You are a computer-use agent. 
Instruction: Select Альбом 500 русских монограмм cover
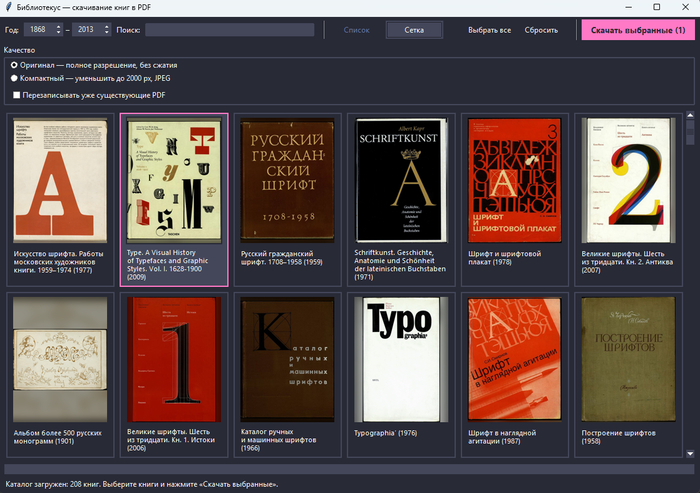pos(60,359)
